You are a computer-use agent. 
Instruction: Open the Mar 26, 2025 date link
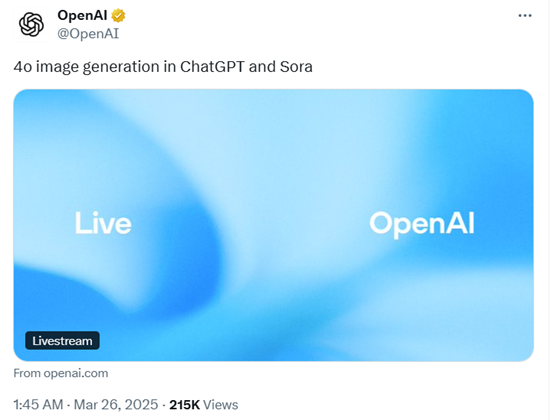[116, 405]
